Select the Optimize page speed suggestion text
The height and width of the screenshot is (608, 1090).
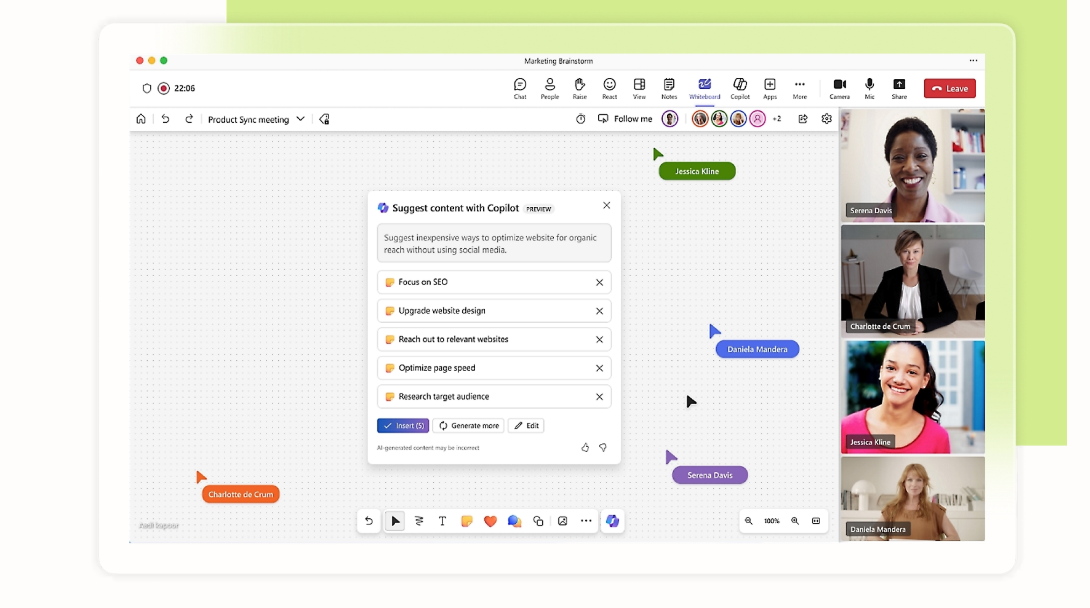click(437, 368)
